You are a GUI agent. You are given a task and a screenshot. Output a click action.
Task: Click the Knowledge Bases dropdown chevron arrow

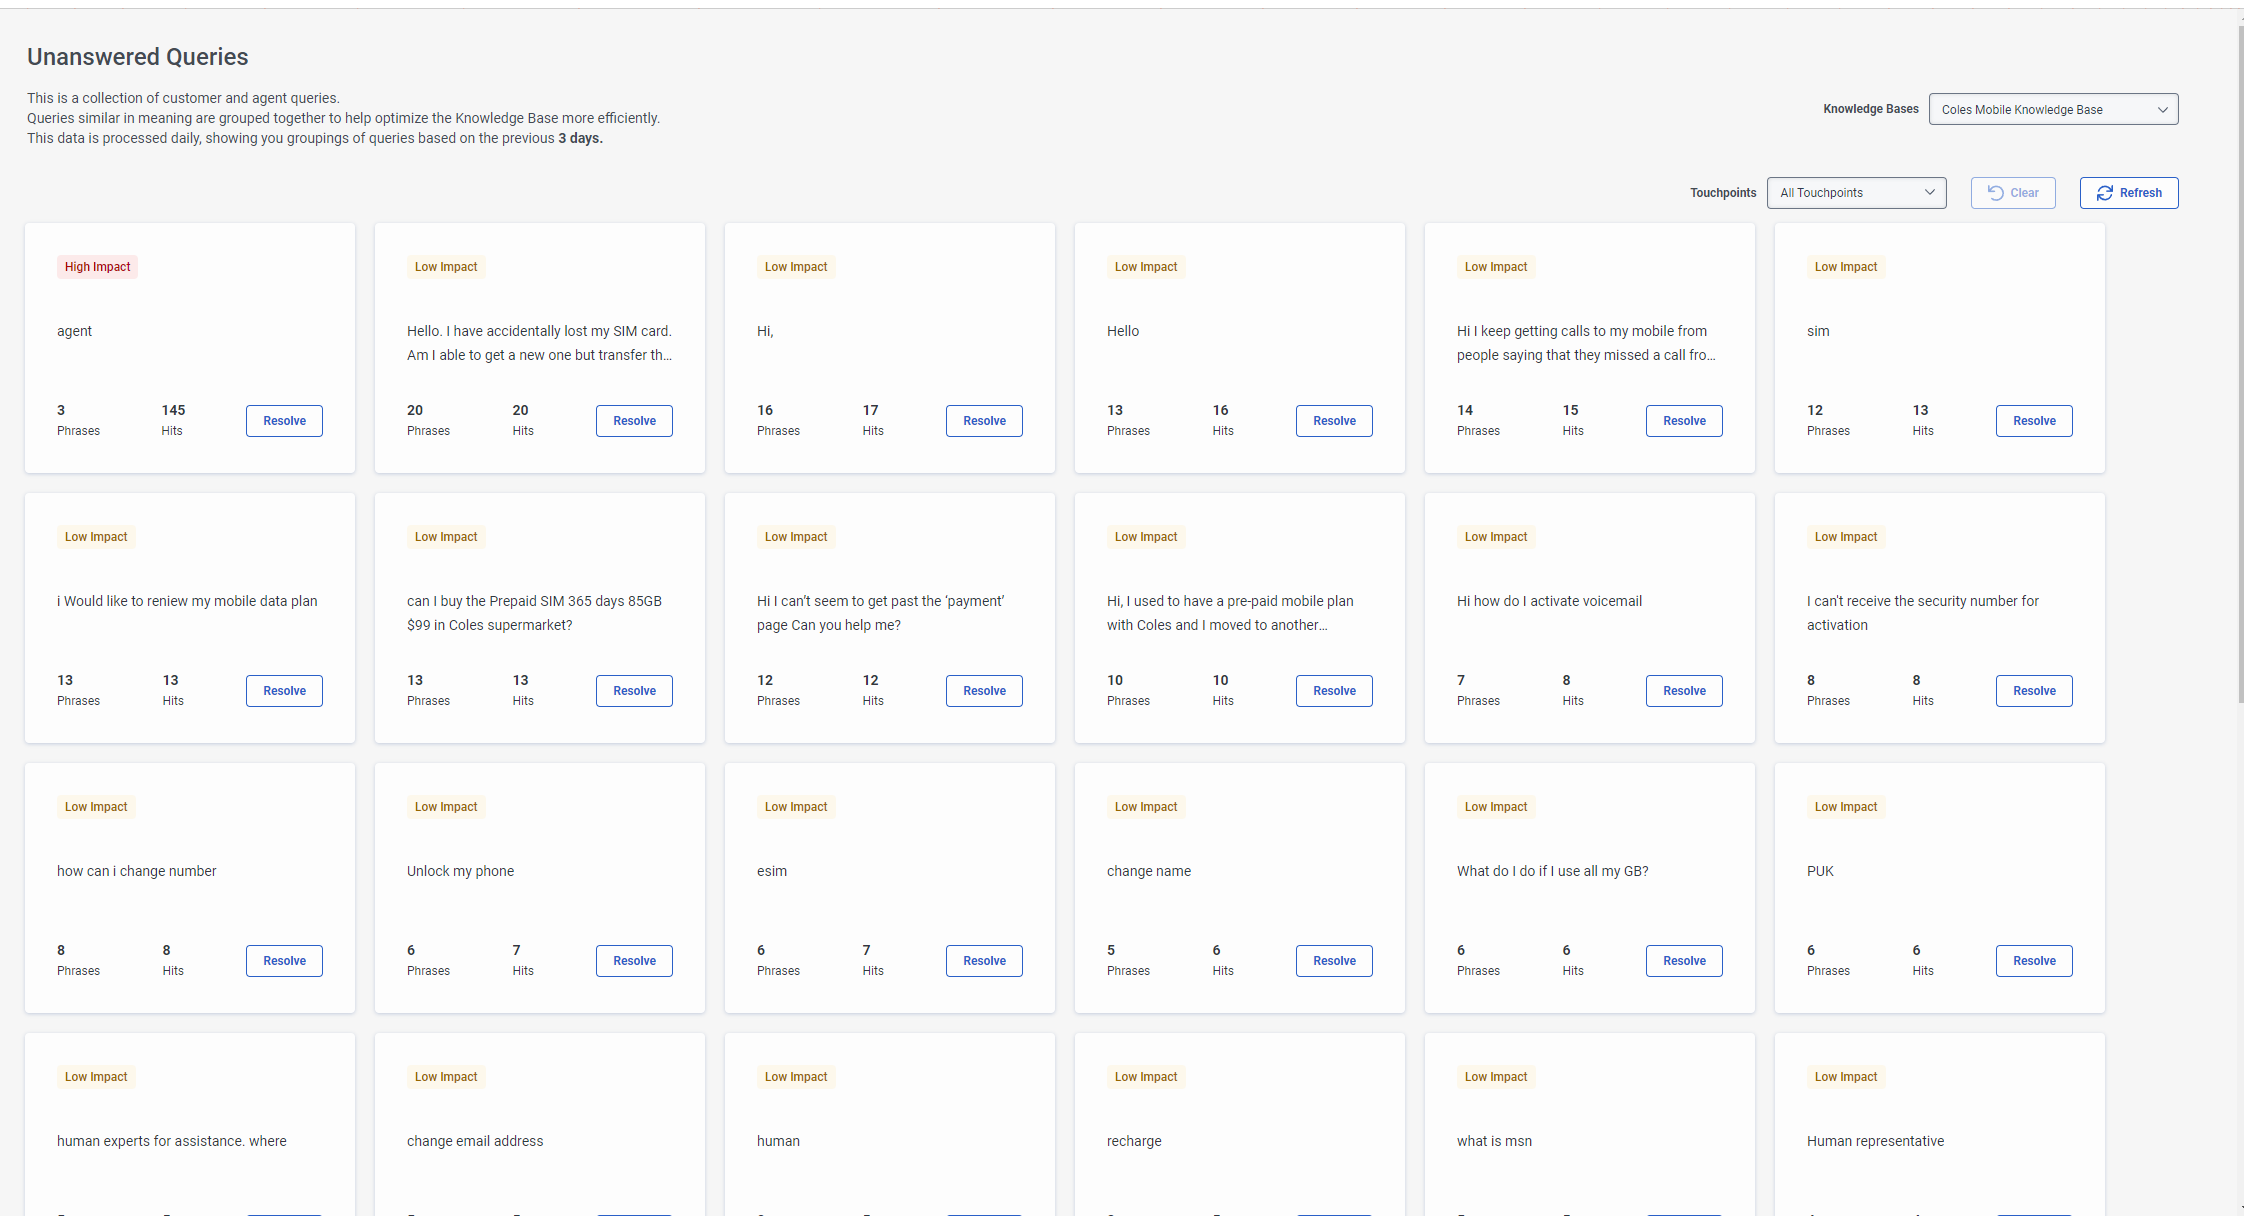pos(2162,110)
